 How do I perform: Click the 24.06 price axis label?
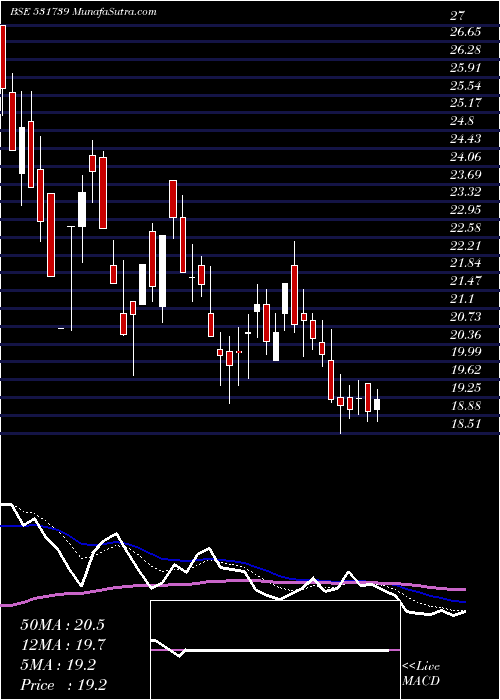pyautogui.click(x=466, y=156)
